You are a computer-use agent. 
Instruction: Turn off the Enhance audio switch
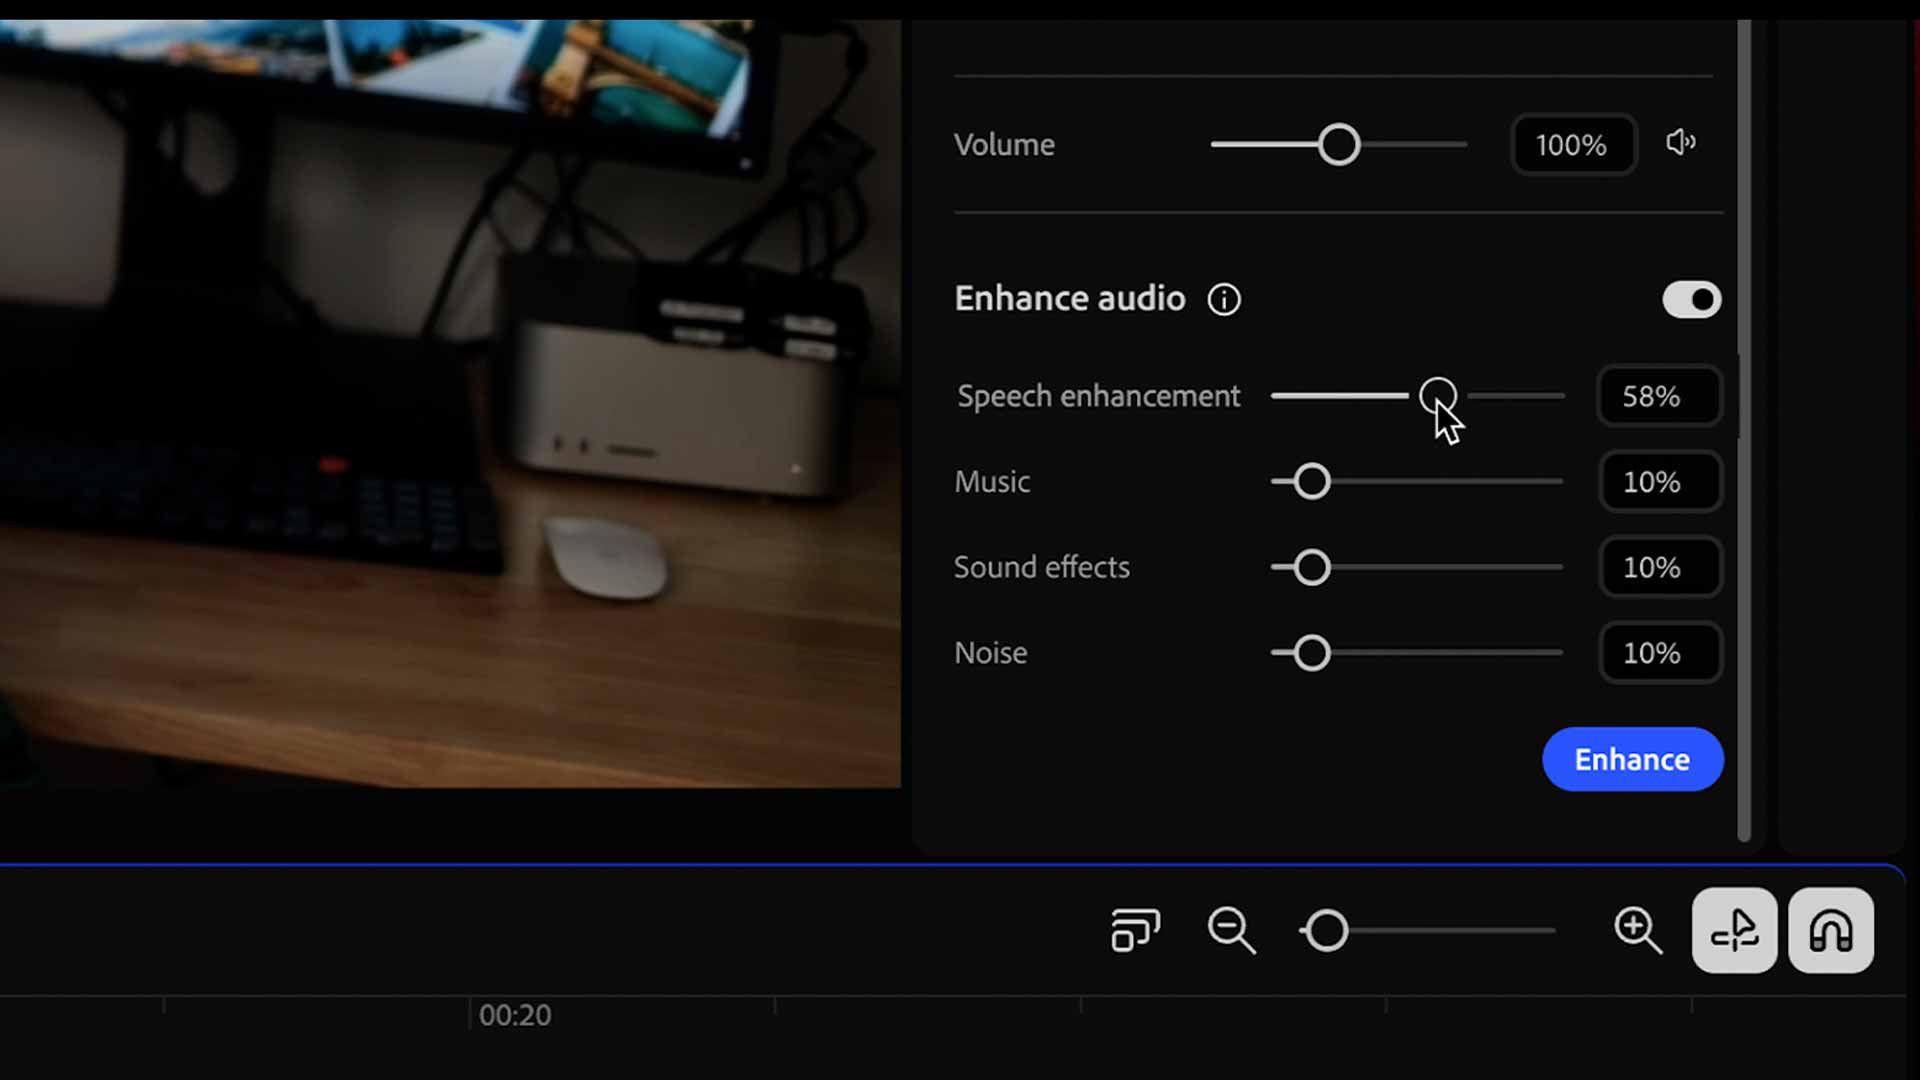[x=1692, y=299]
